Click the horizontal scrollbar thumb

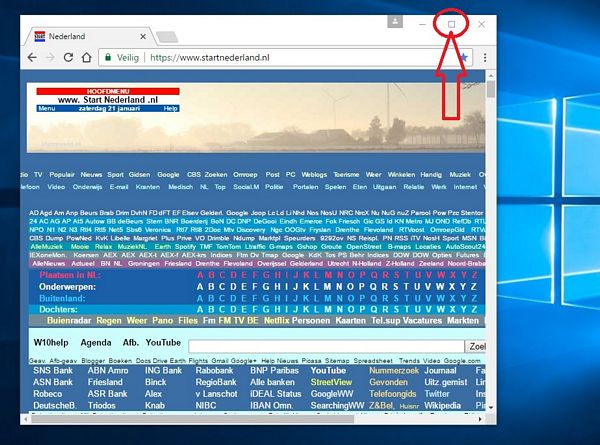pos(192,419)
